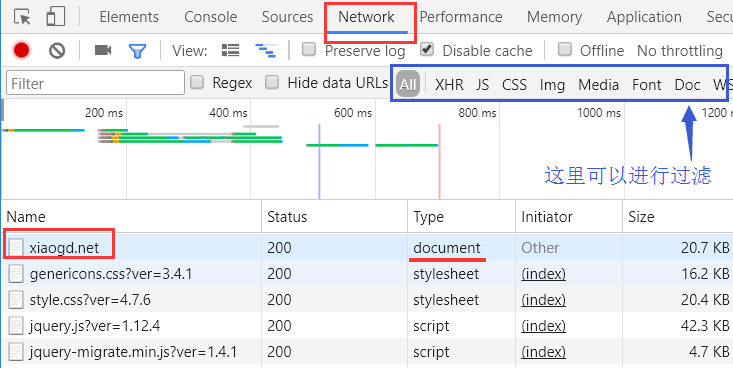The height and width of the screenshot is (368, 733).
Task: Switch to the Console tab
Action: coord(210,17)
